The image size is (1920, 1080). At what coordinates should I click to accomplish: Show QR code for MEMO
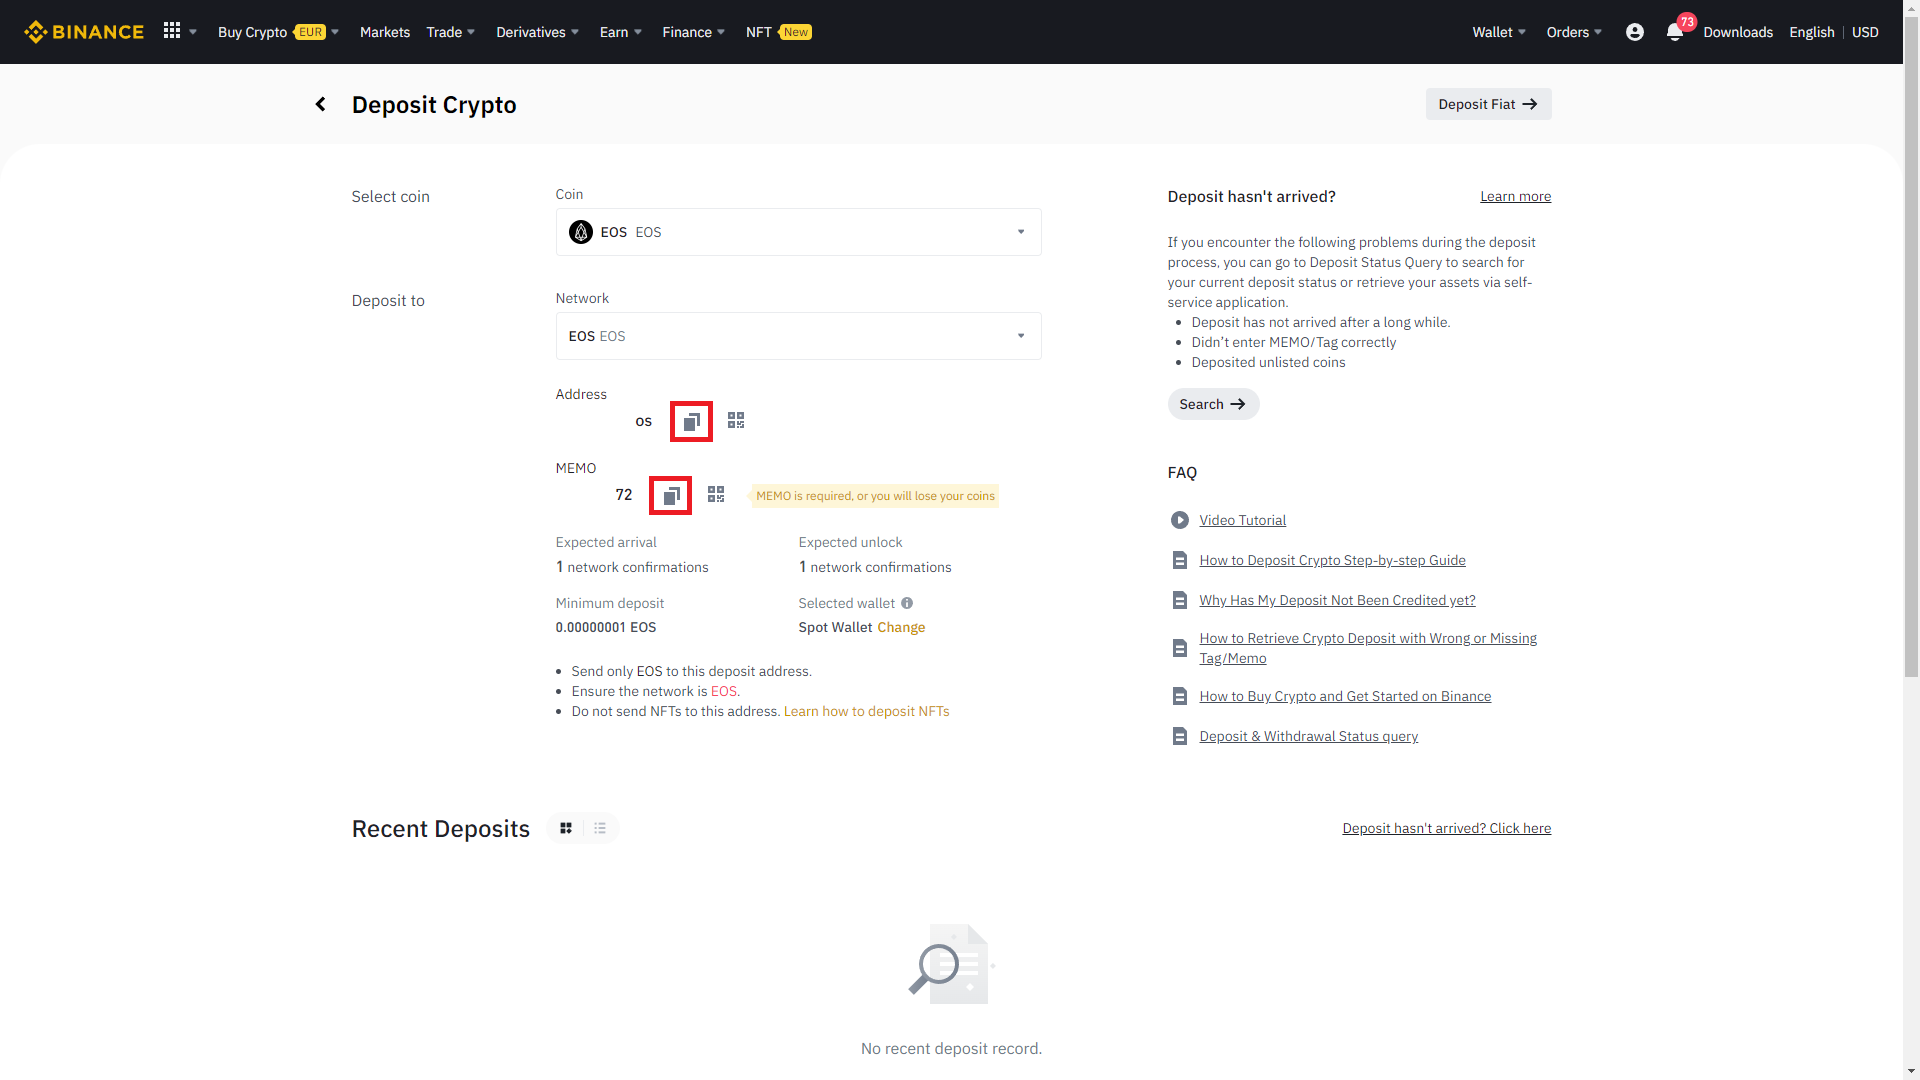[x=716, y=495]
